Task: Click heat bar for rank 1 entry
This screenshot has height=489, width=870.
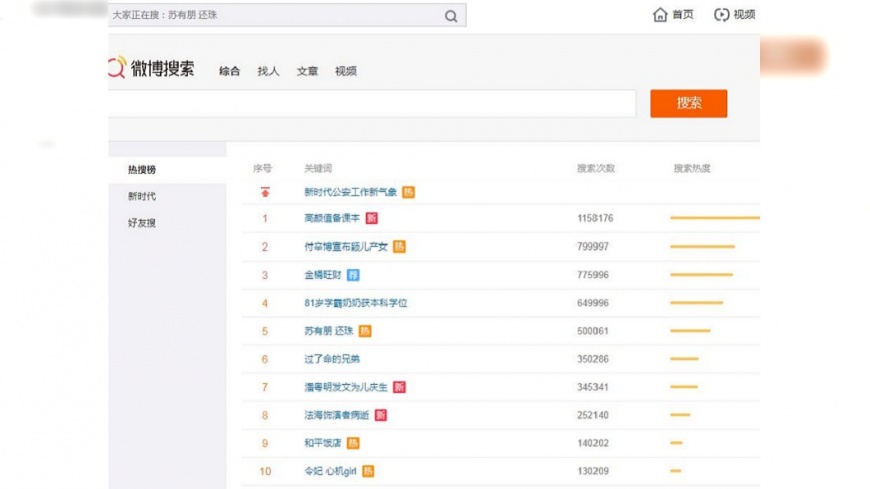Action: point(715,218)
